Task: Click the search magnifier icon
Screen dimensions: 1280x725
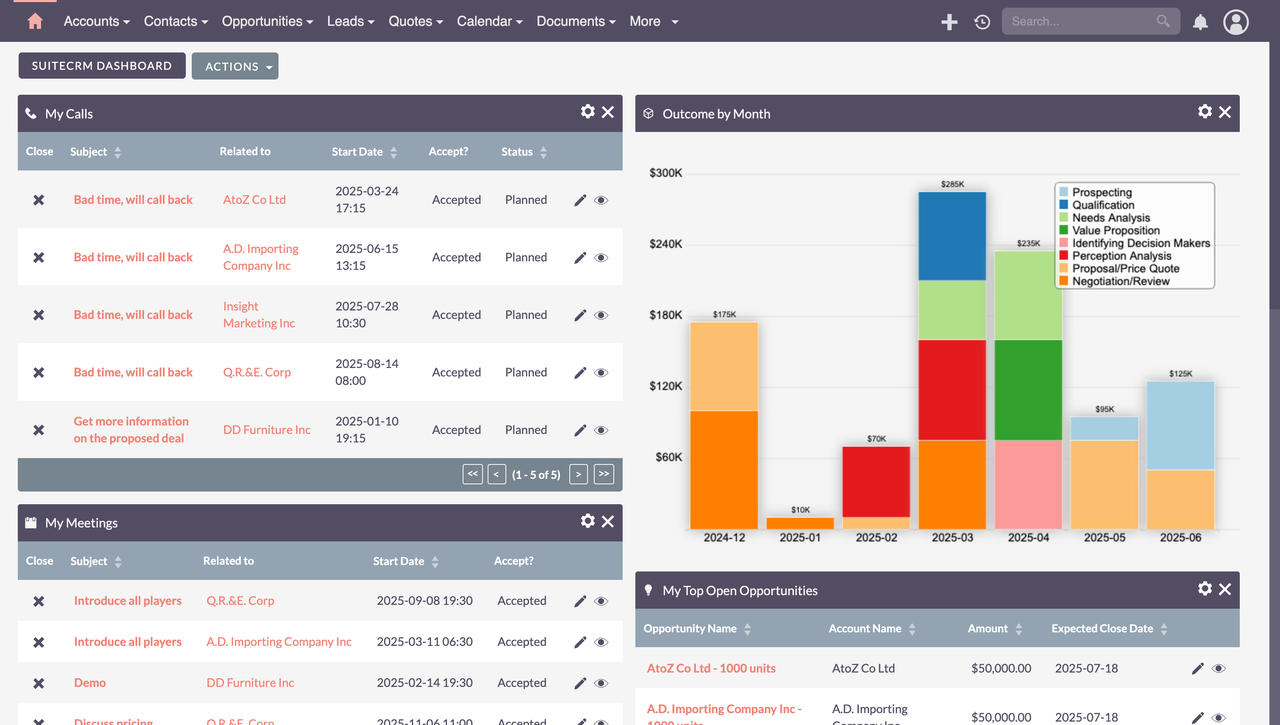Action: [x=1163, y=21]
